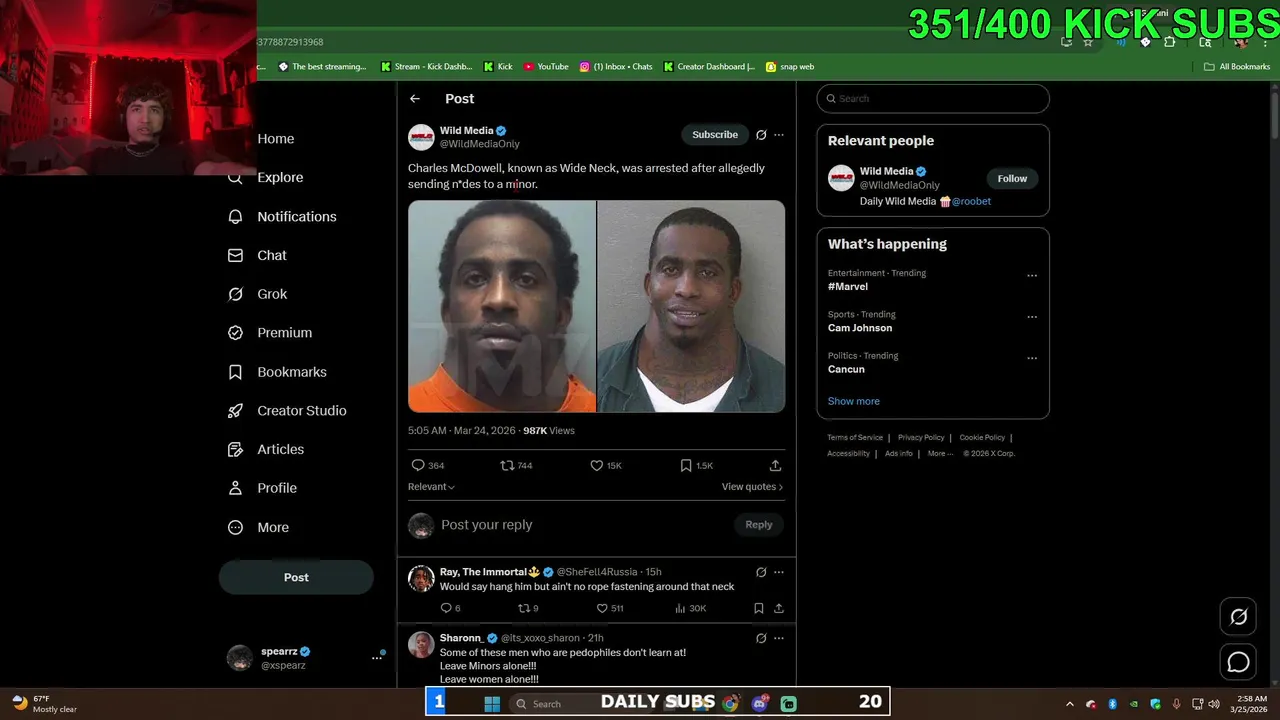This screenshot has width=1280, height=720.
Task: Open more options for #Marvel trend
Action: pyautogui.click(x=1032, y=276)
